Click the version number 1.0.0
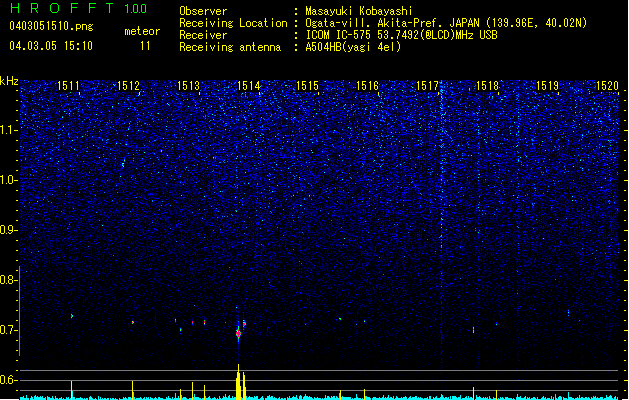629x400 pixels. pos(136,9)
